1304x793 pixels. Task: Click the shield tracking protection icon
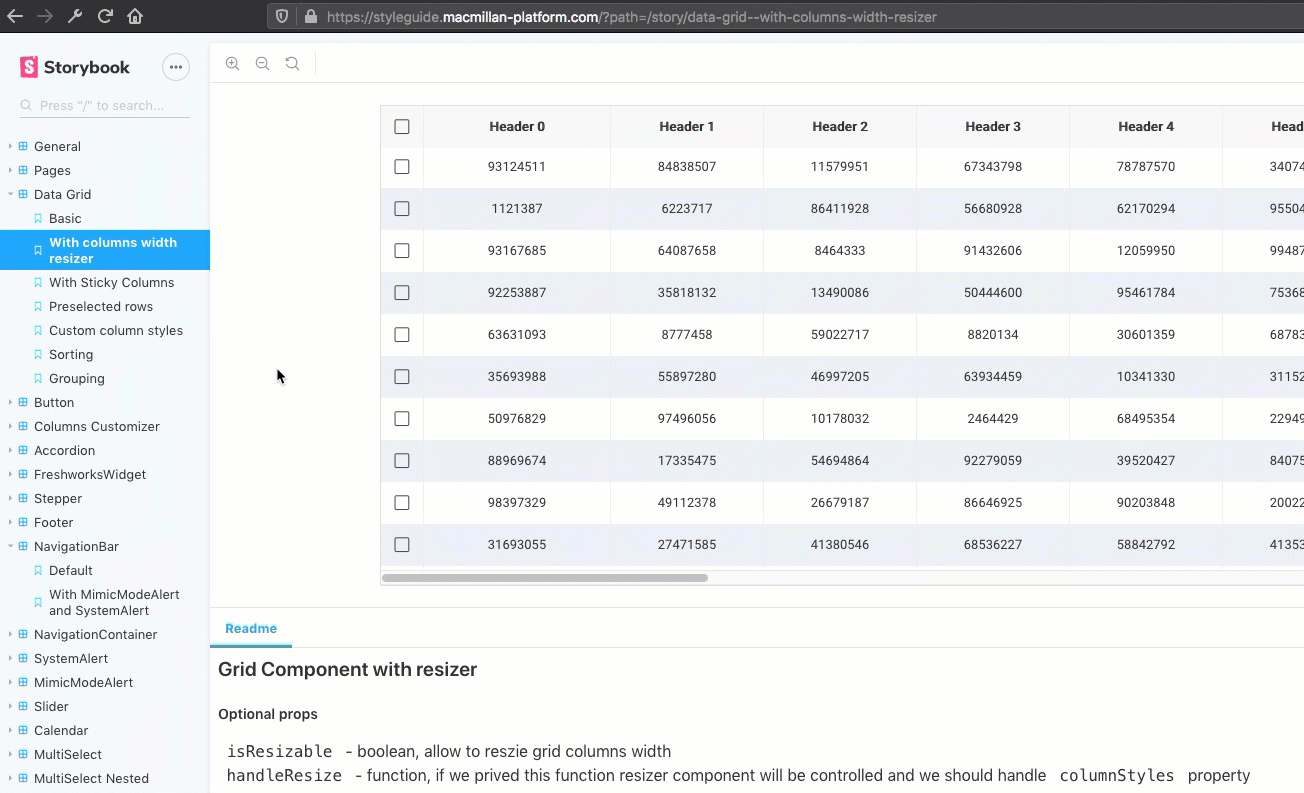click(282, 16)
